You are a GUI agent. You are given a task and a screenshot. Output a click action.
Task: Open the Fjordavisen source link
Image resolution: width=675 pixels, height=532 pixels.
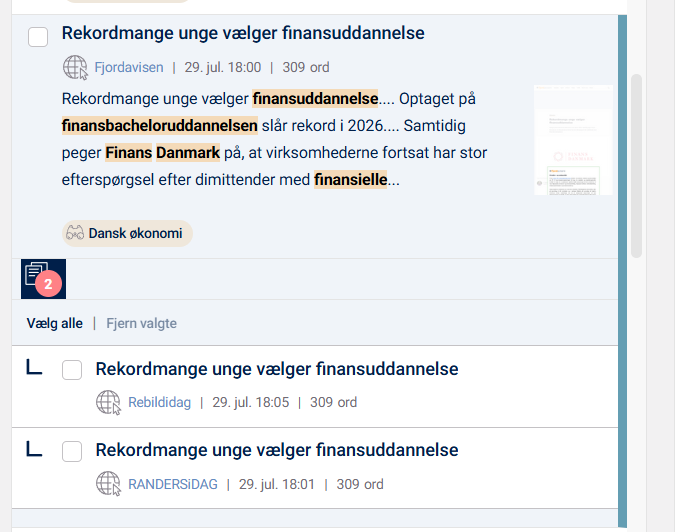[129, 68]
